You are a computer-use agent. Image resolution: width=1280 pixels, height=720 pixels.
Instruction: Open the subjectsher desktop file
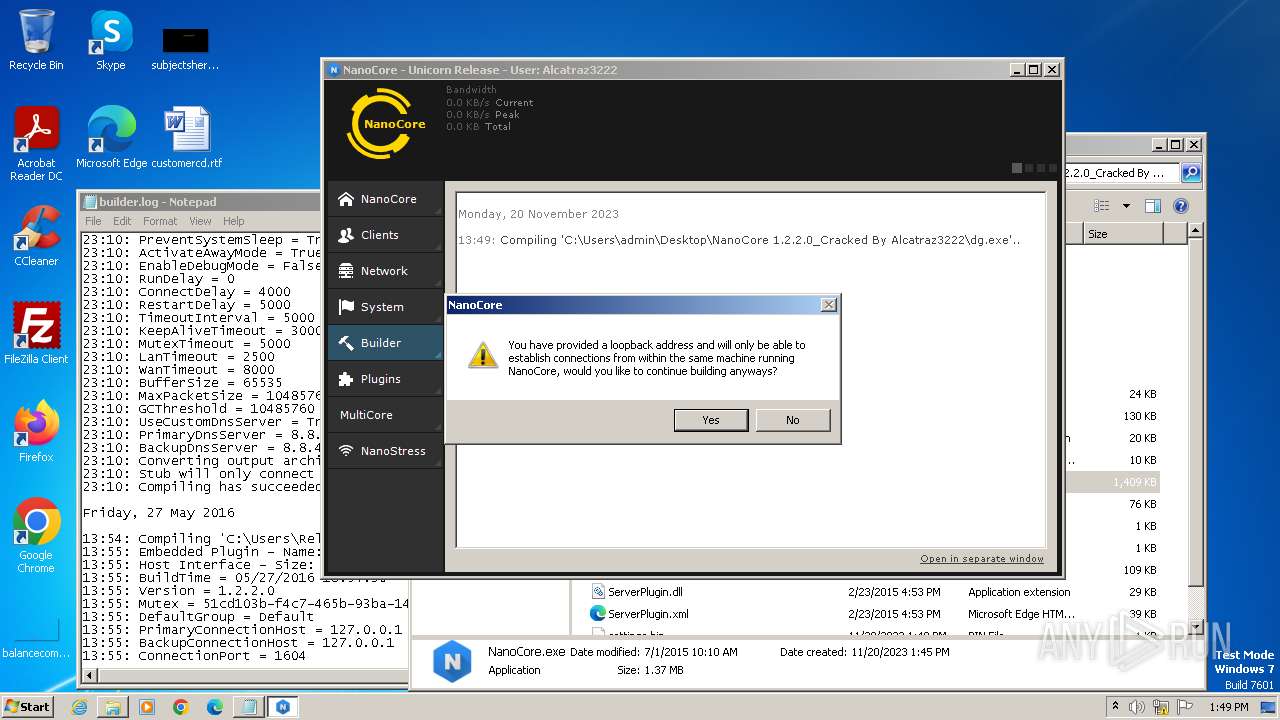[x=185, y=49]
